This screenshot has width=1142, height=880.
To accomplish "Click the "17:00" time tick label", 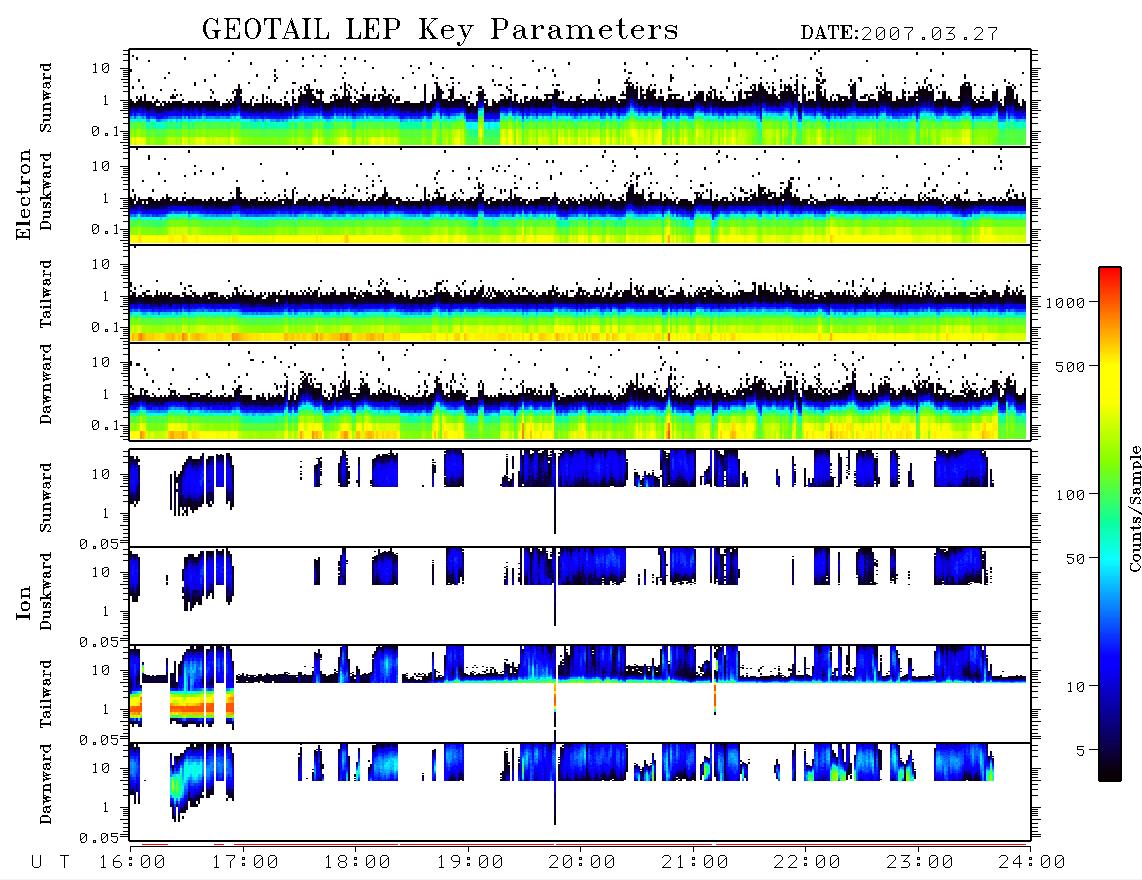I will 245,863.
